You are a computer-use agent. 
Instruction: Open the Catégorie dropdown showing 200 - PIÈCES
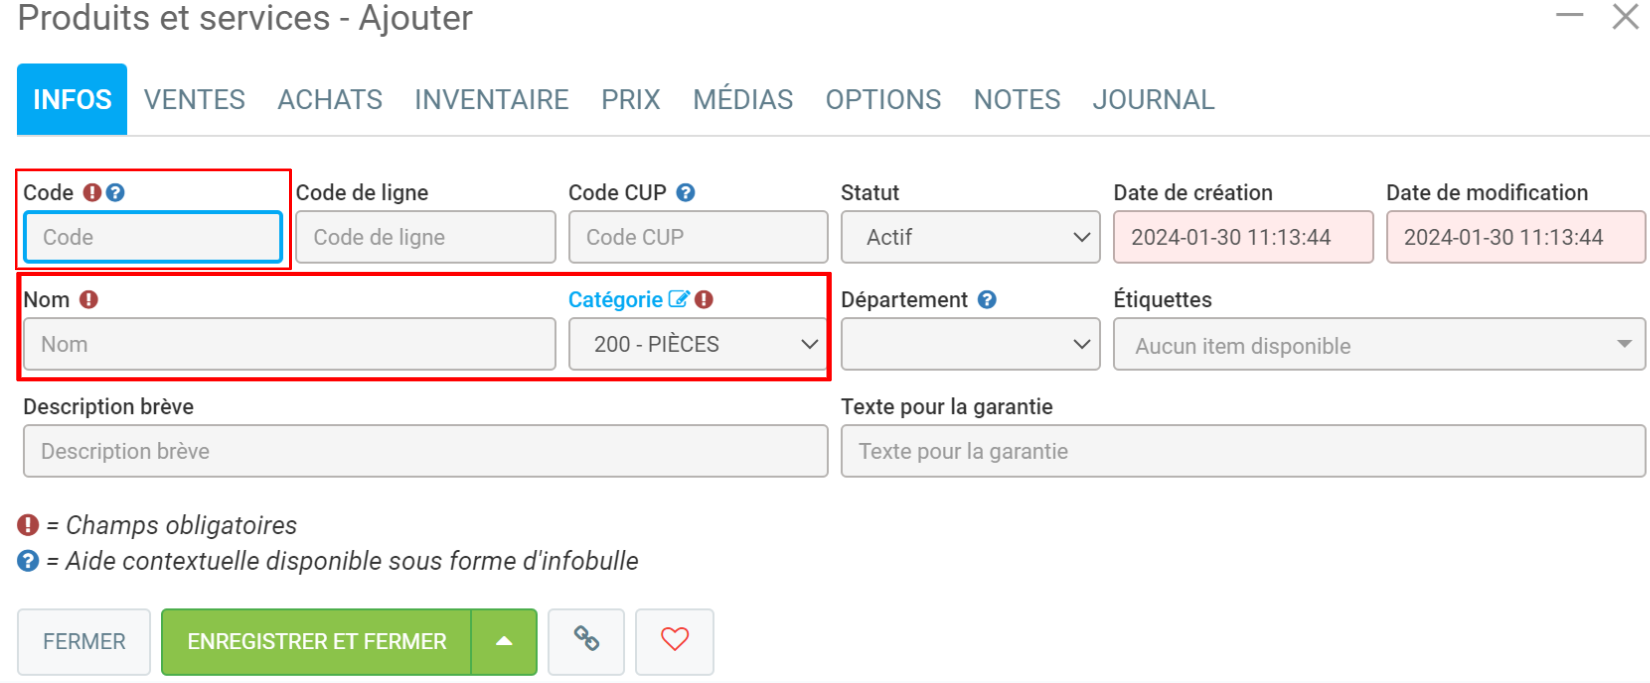(698, 344)
